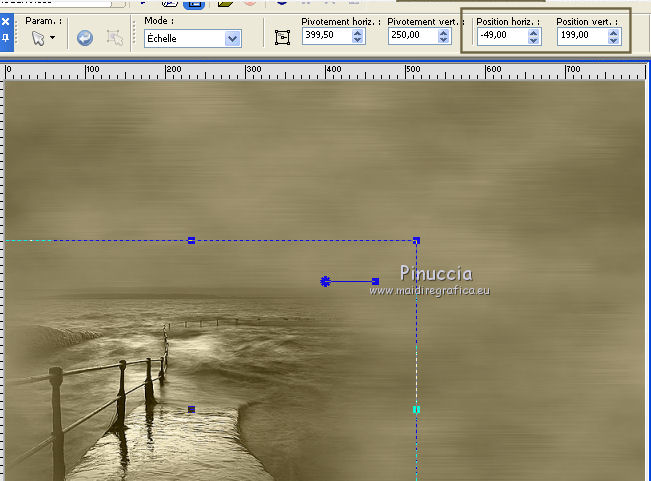Close the tool options palette
The image size is (651, 481).
[x=5, y=22]
